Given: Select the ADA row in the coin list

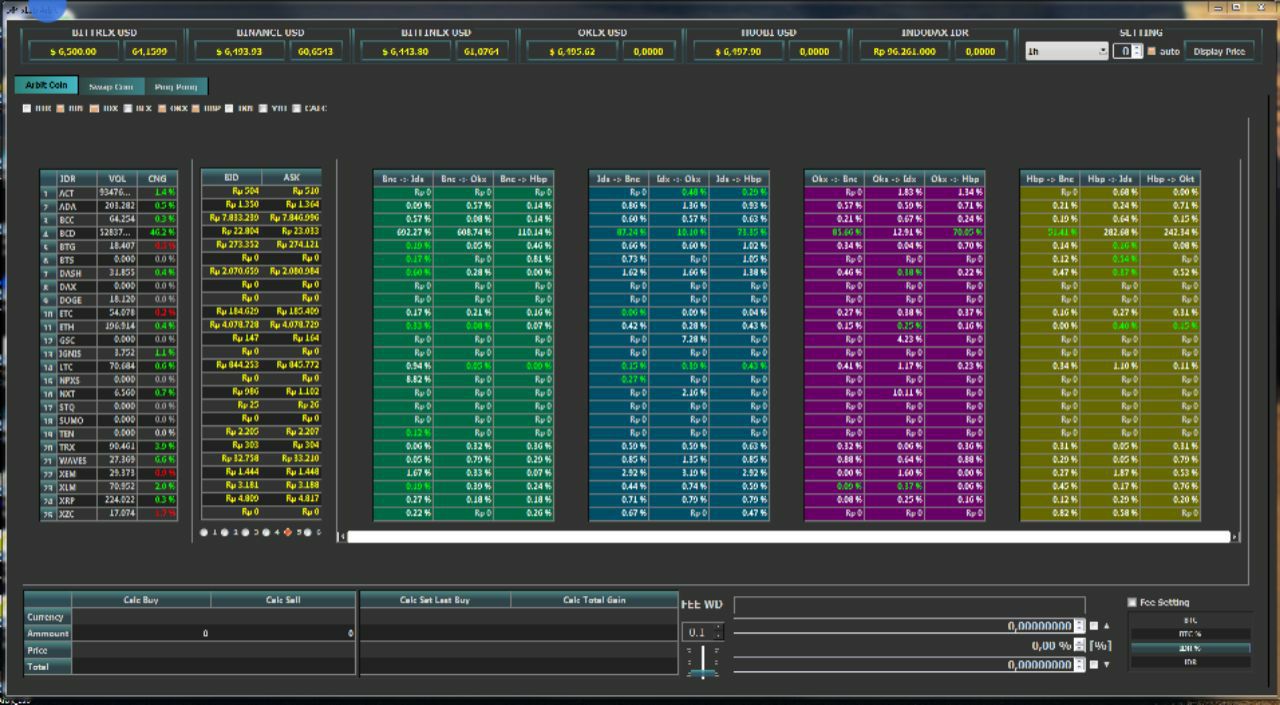Looking at the screenshot, I should (108, 206).
